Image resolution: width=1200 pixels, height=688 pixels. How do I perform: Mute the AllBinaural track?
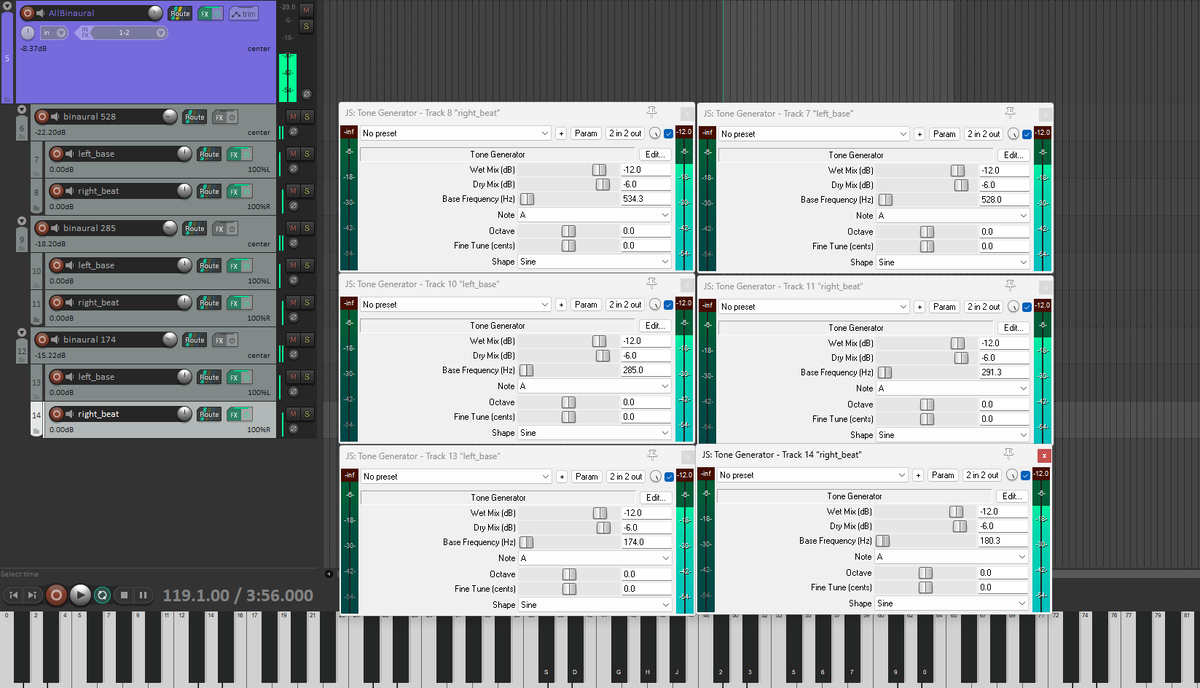[x=306, y=9]
